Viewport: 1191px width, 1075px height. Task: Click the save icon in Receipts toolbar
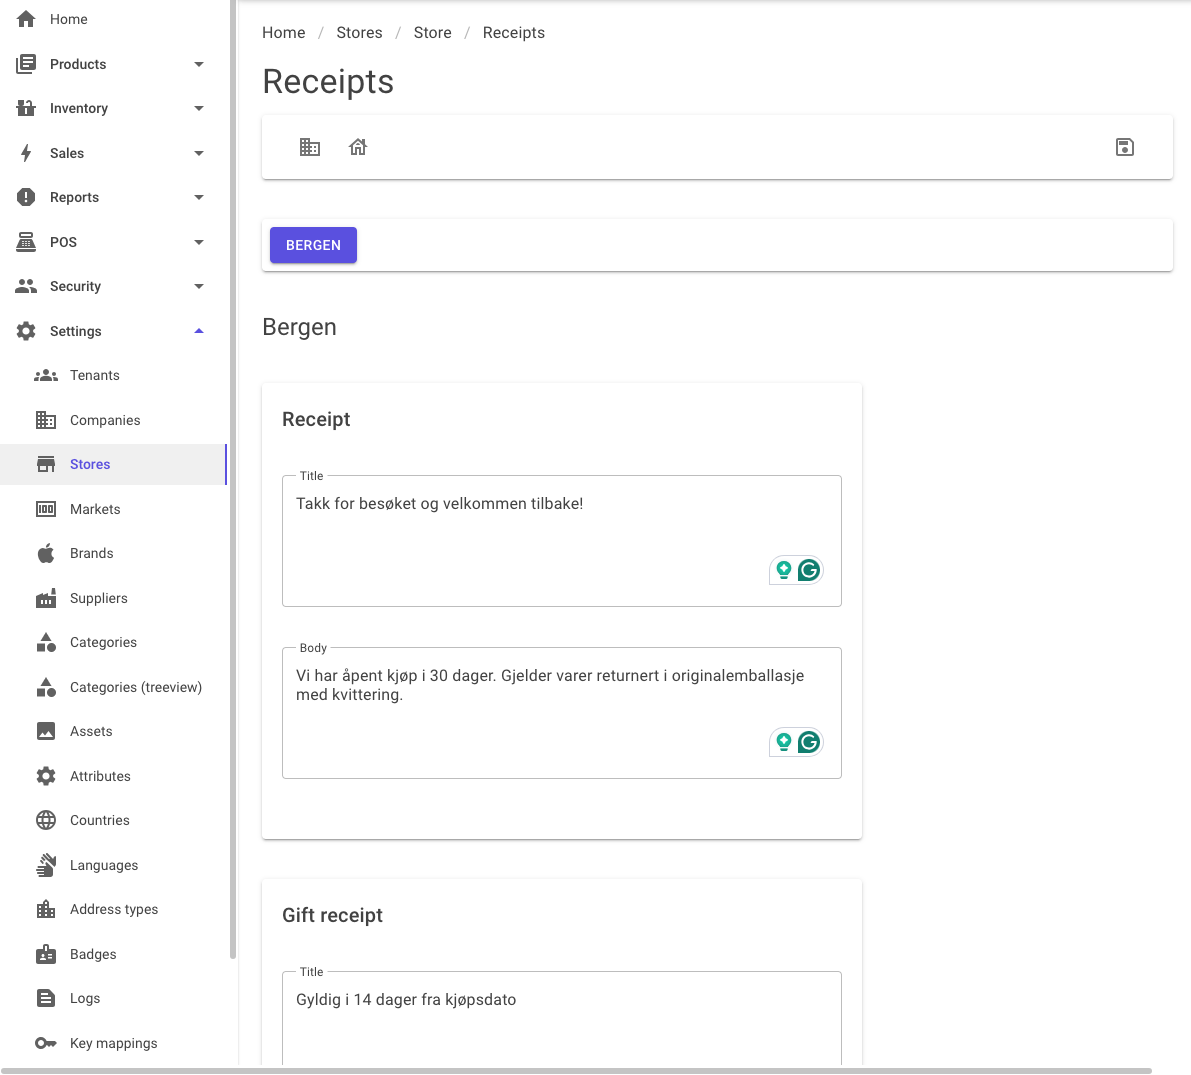(x=1124, y=147)
